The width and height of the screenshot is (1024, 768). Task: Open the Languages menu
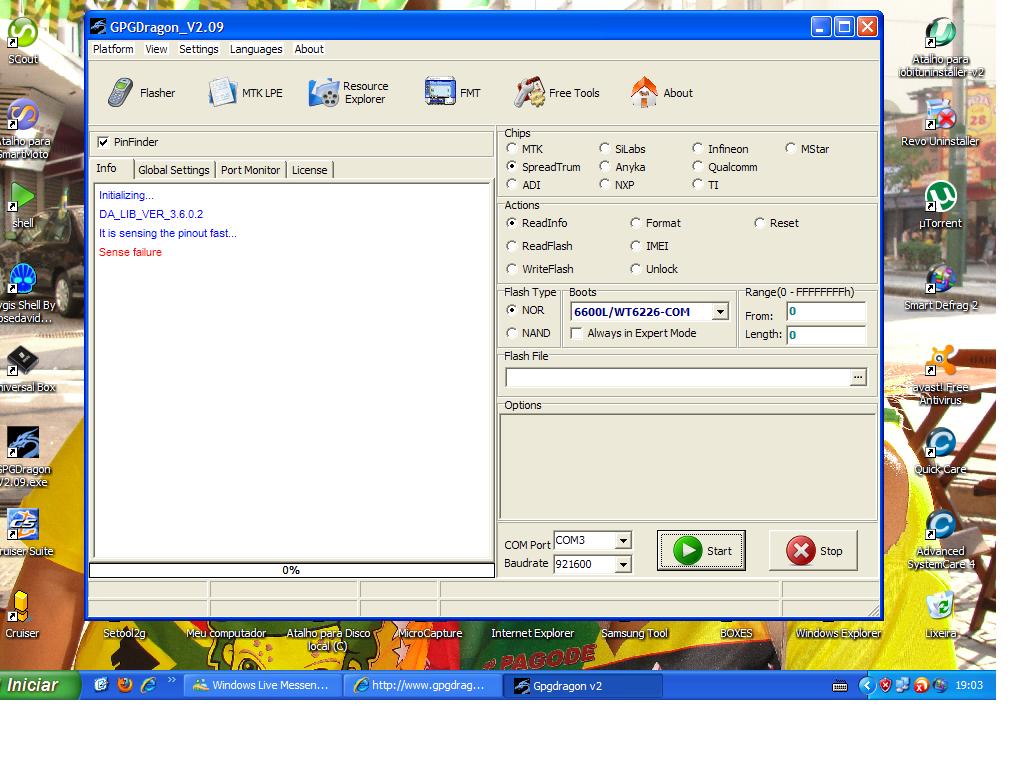pyautogui.click(x=256, y=49)
